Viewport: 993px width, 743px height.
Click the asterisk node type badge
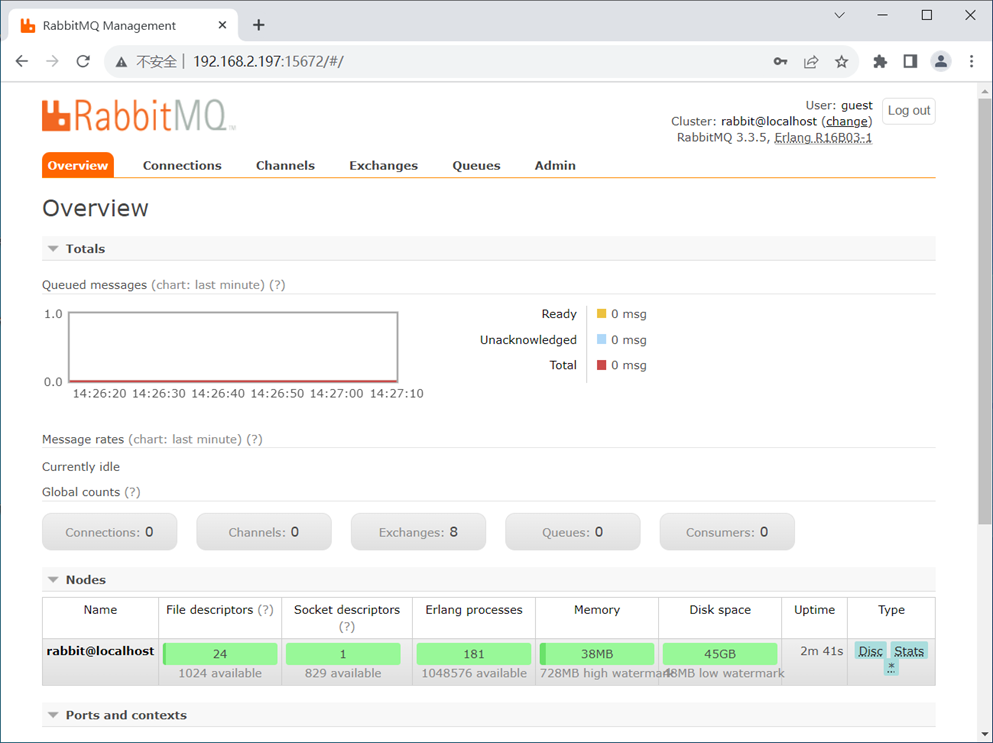coord(891,667)
